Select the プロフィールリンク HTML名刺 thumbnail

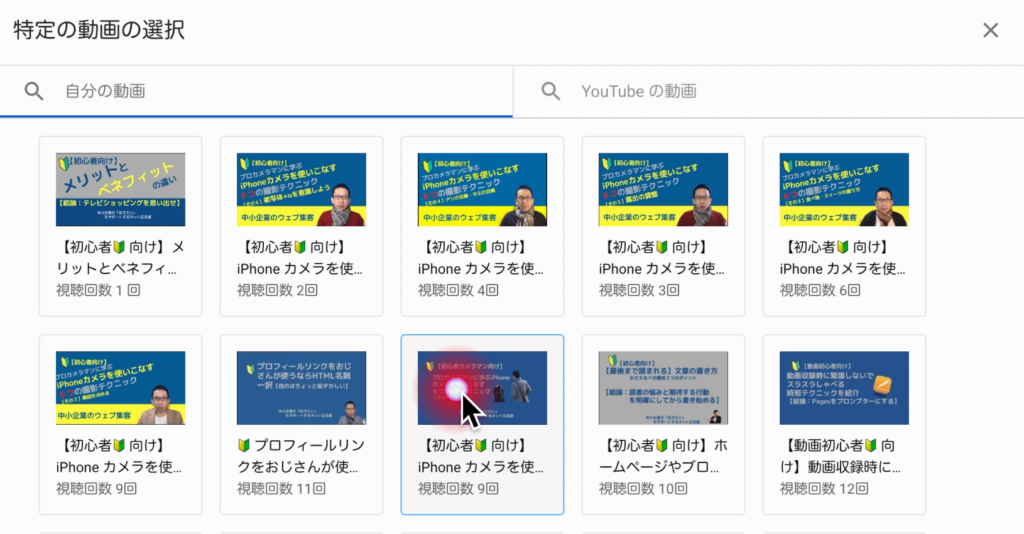pos(301,388)
